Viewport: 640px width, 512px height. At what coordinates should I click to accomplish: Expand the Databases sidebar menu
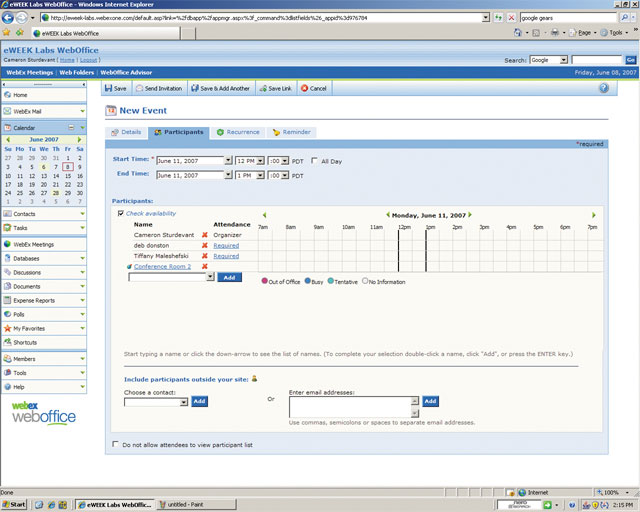click(x=82, y=258)
